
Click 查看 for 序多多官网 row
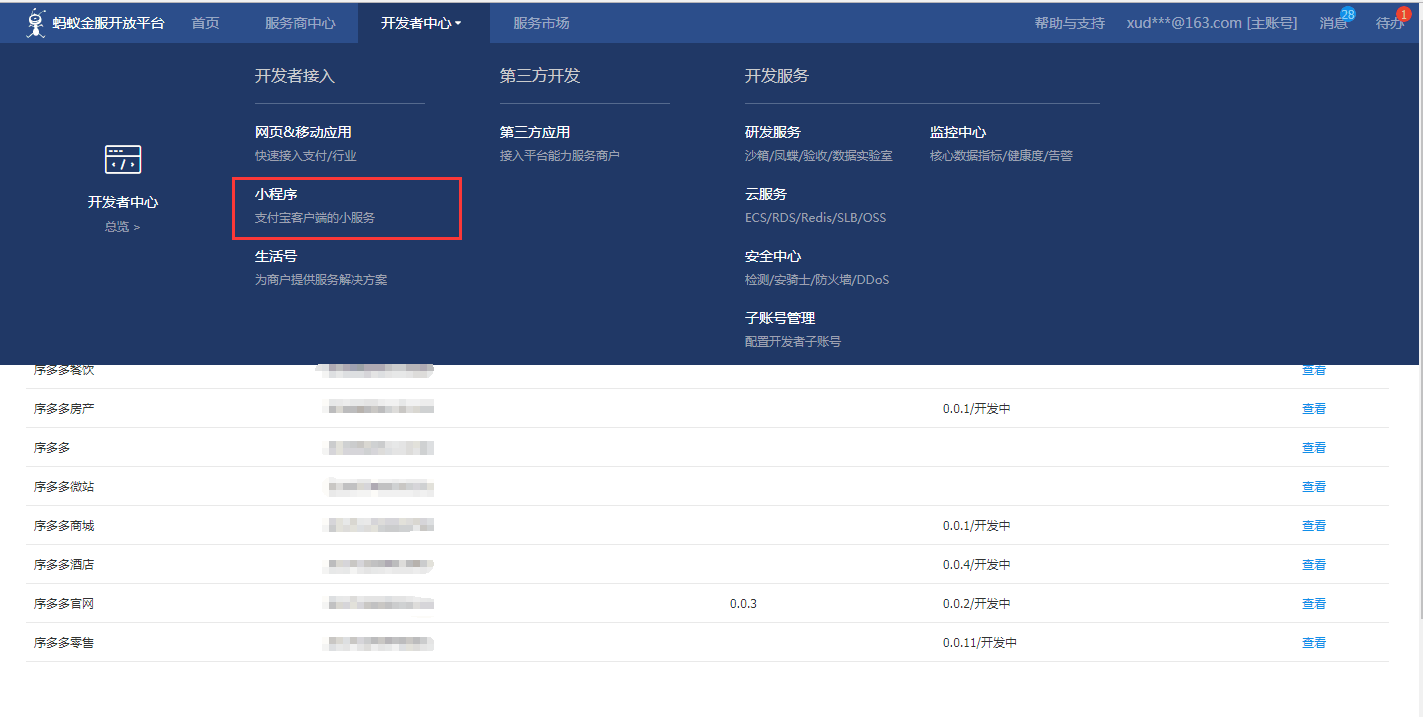[1314, 604]
